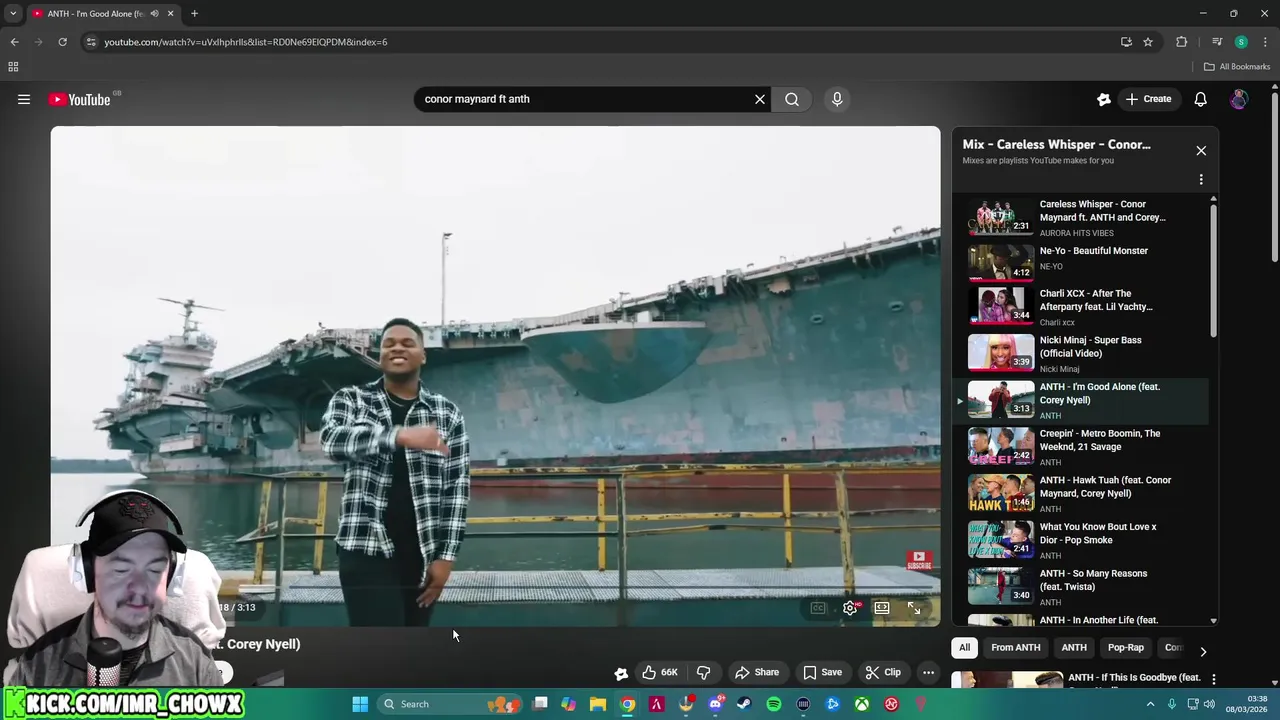The width and height of the screenshot is (1280, 720).
Task: Bookmark this page with star
Action: (1148, 42)
